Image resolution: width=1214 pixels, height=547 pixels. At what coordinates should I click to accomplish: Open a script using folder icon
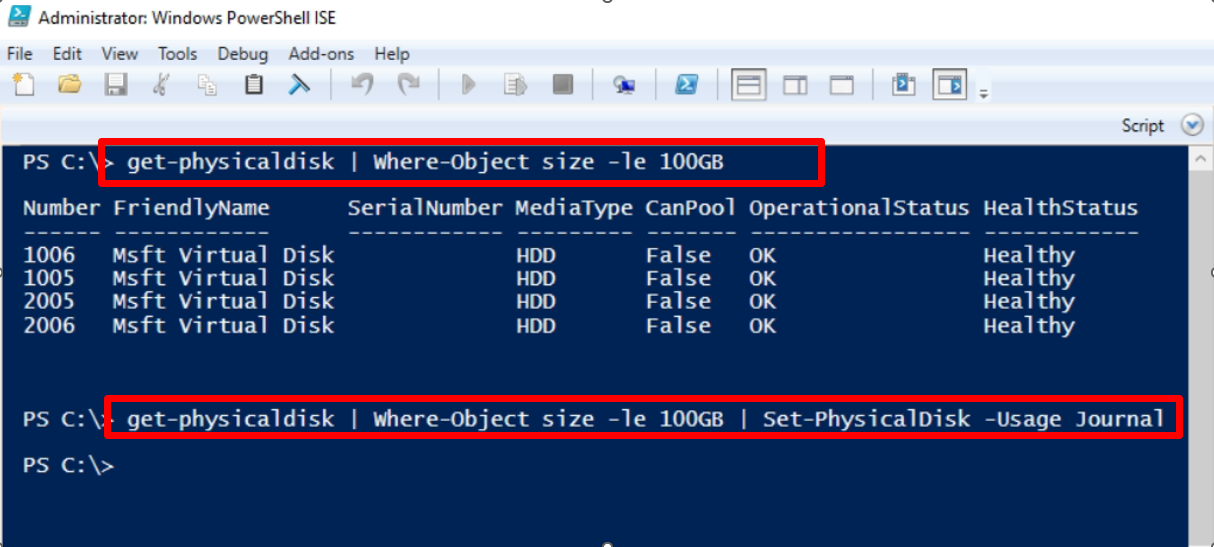coord(69,85)
